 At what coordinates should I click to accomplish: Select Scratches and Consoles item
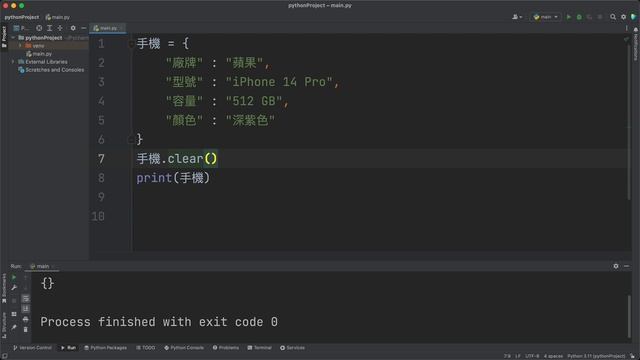point(51,70)
